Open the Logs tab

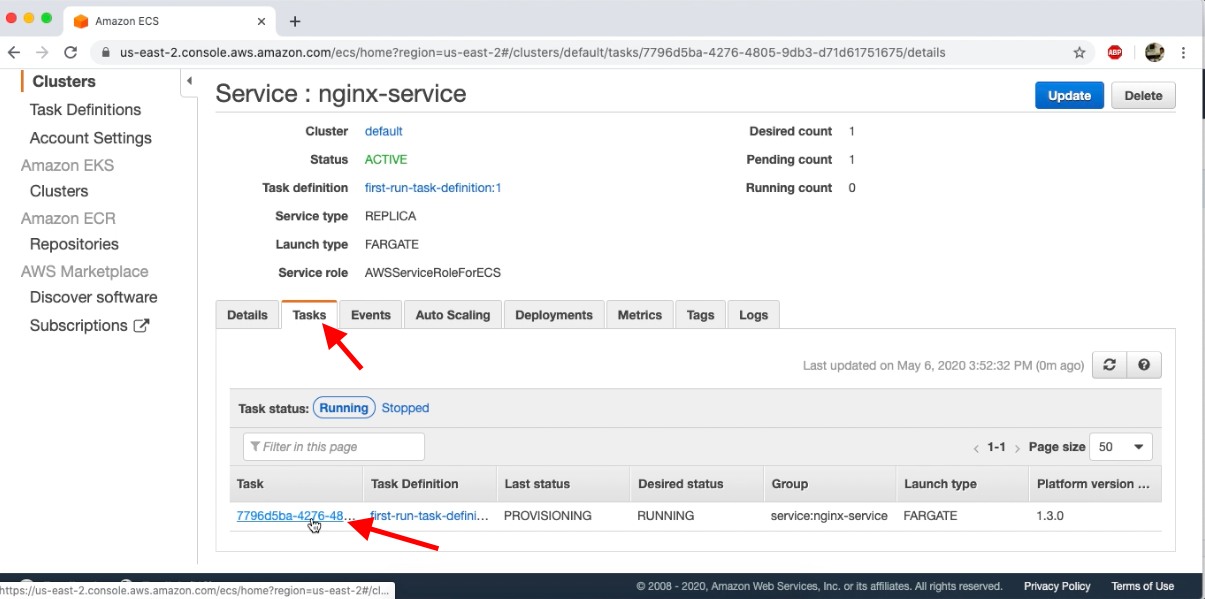tap(753, 314)
